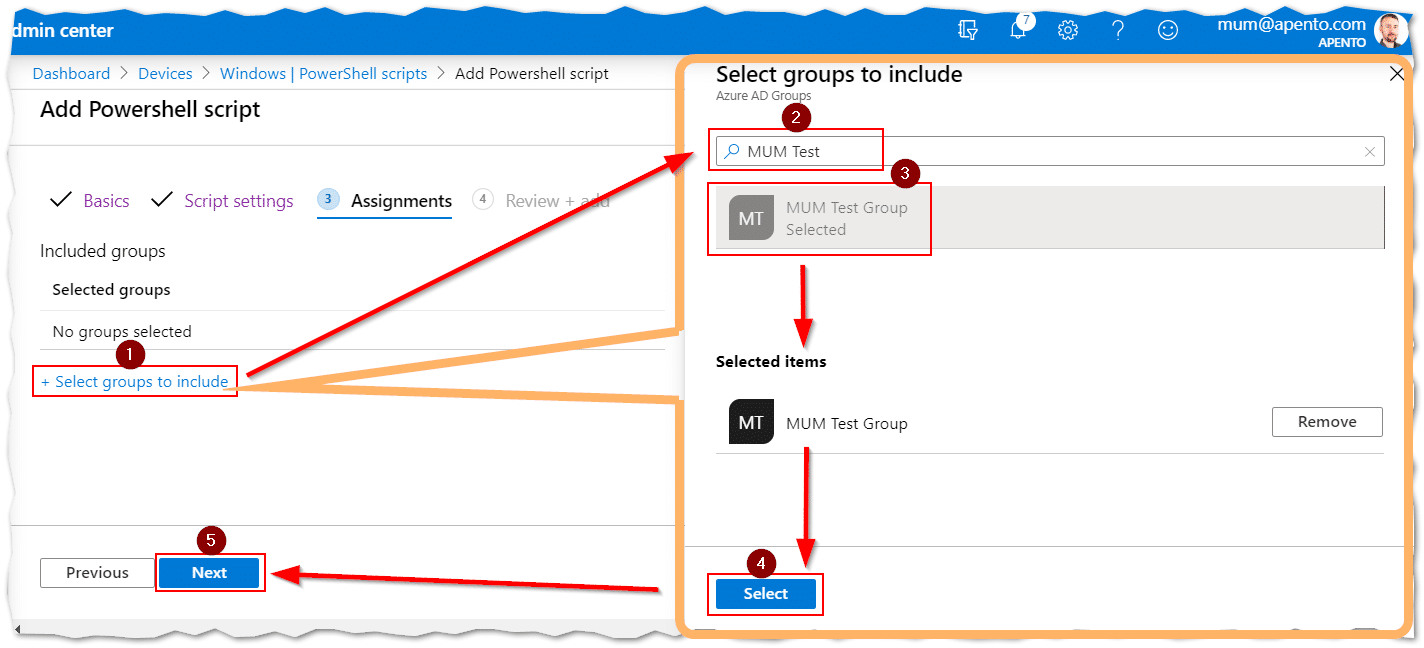Open the settings gear in the top bar
1424x648 pixels.
click(x=1068, y=30)
